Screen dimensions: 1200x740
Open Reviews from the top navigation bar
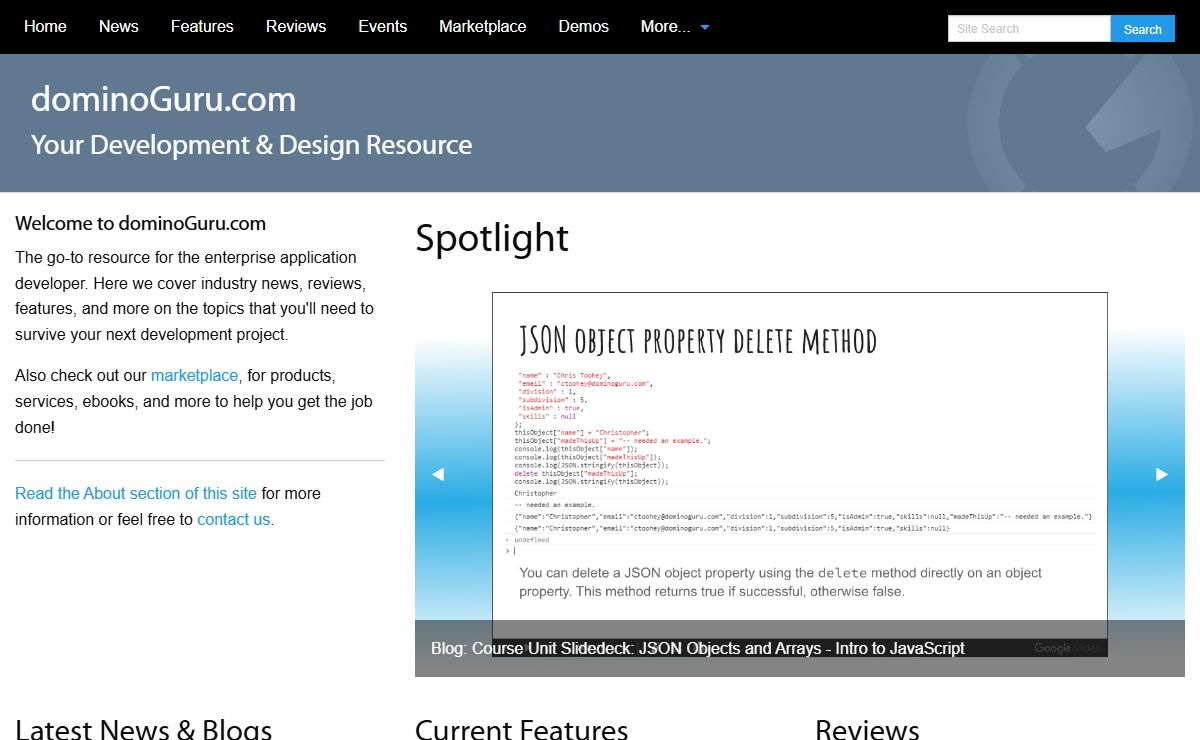pyautogui.click(x=296, y=27)
